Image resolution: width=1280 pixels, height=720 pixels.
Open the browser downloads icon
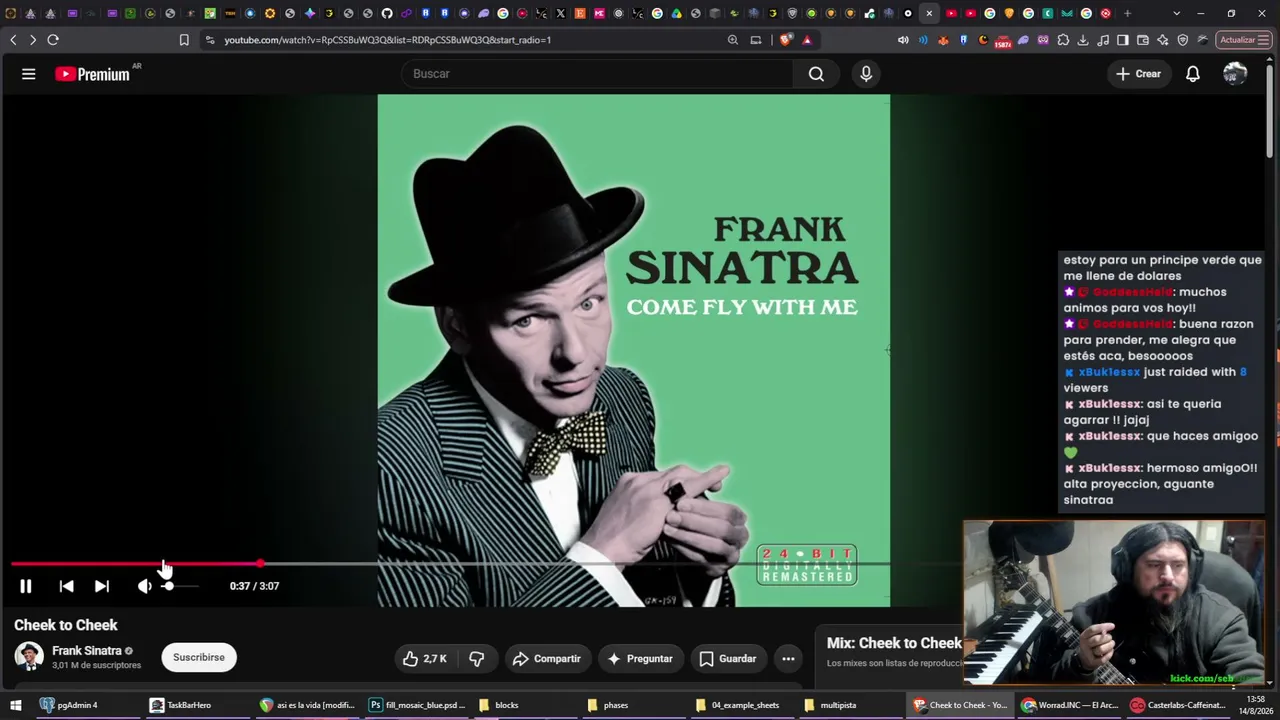pyautogui.click(x=1083, y=40)
